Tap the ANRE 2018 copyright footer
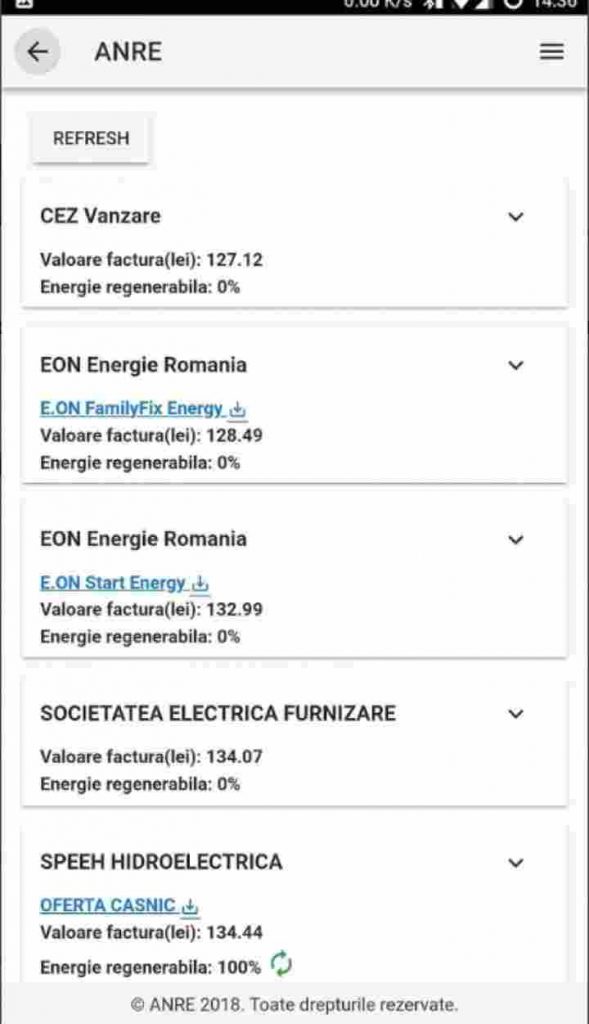 click(294, 1004)
